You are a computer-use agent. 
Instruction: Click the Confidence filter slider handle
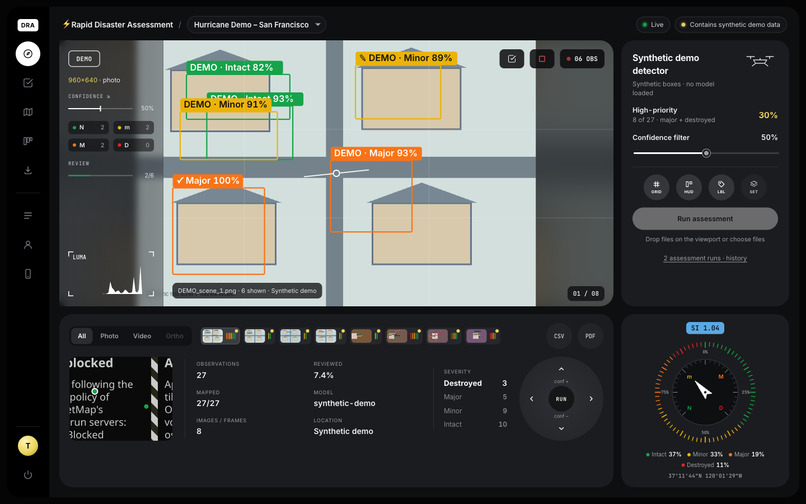point(706,153)
